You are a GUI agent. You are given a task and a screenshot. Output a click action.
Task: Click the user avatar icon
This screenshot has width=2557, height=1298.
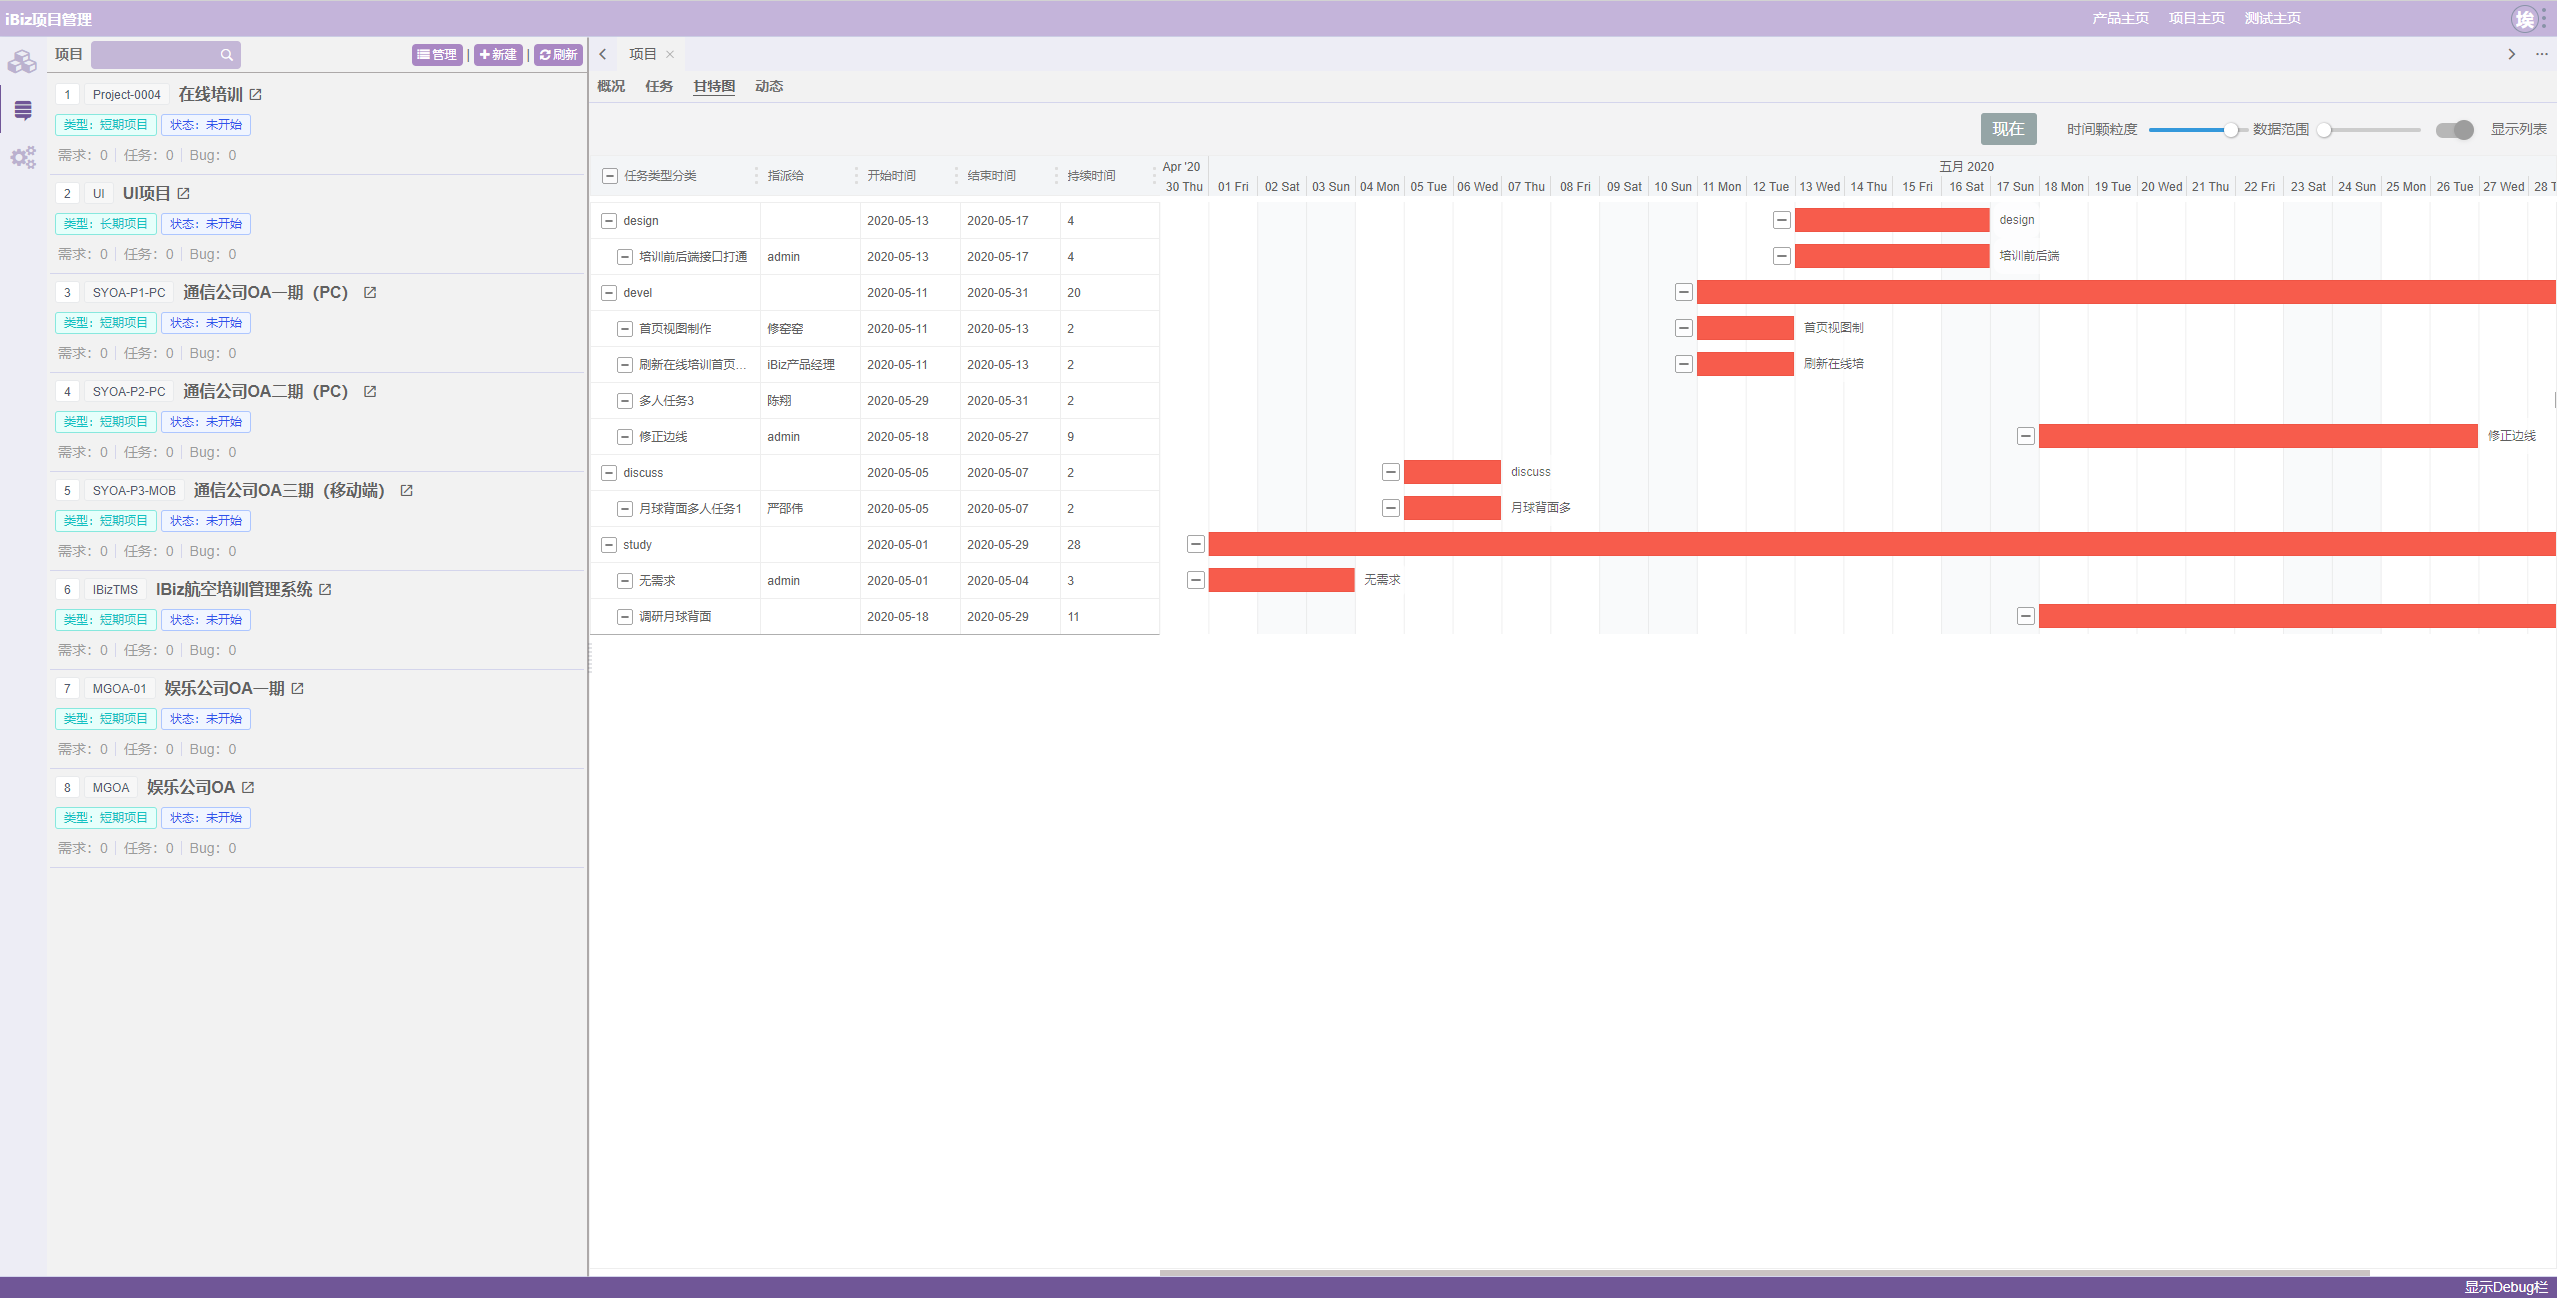click(2524, 19)
